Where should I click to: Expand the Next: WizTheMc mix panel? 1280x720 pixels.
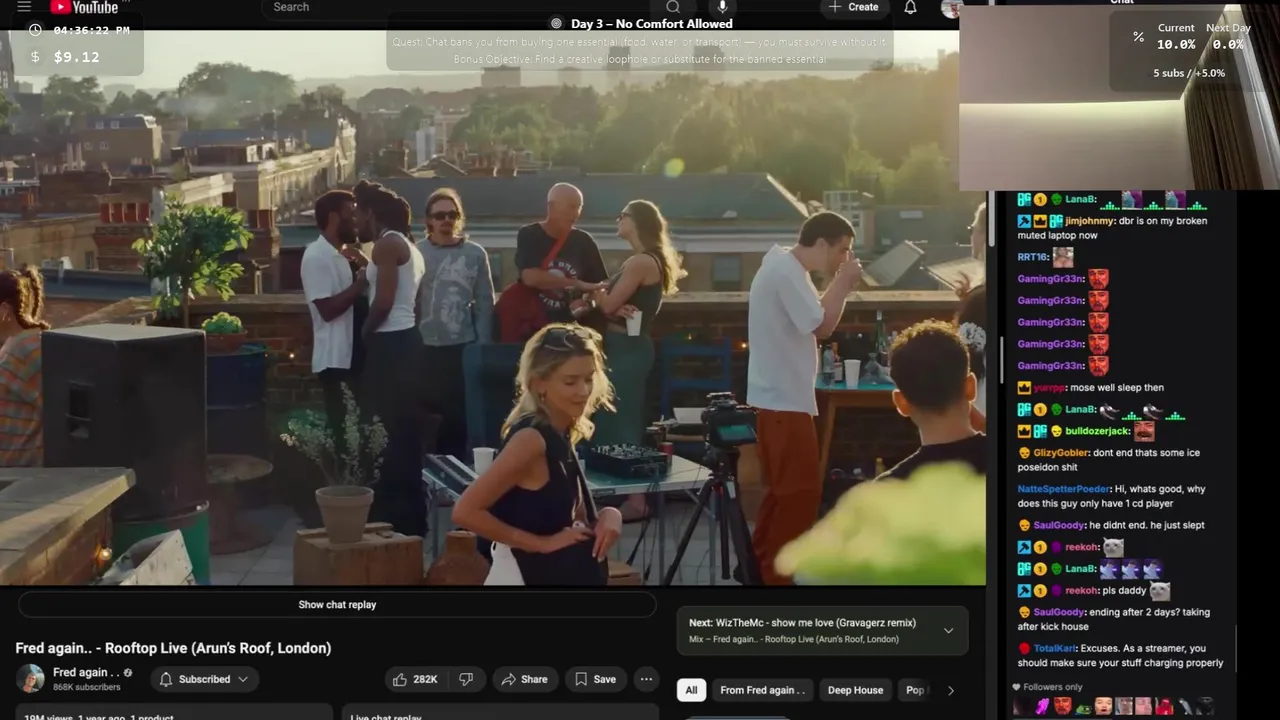[x=948, y=631]
